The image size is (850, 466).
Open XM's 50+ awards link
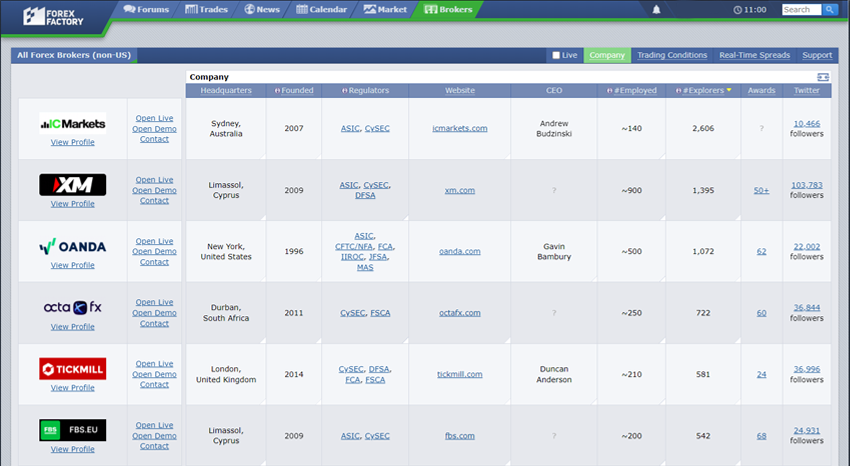pos(762,190)
